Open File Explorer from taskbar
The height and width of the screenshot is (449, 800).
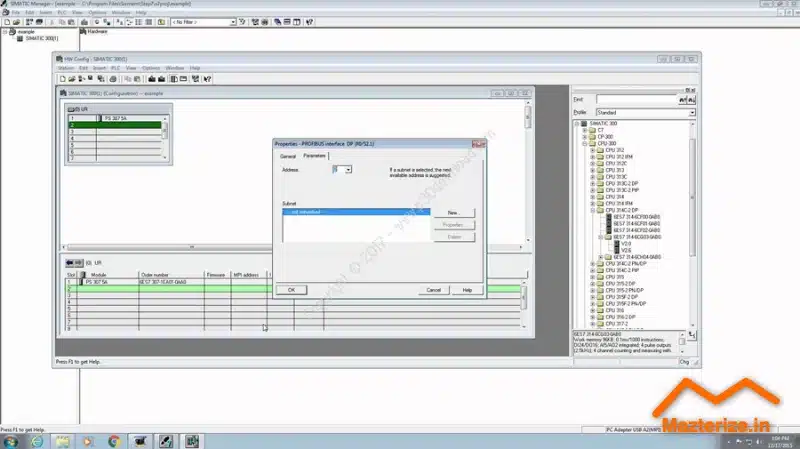point(63,441)
